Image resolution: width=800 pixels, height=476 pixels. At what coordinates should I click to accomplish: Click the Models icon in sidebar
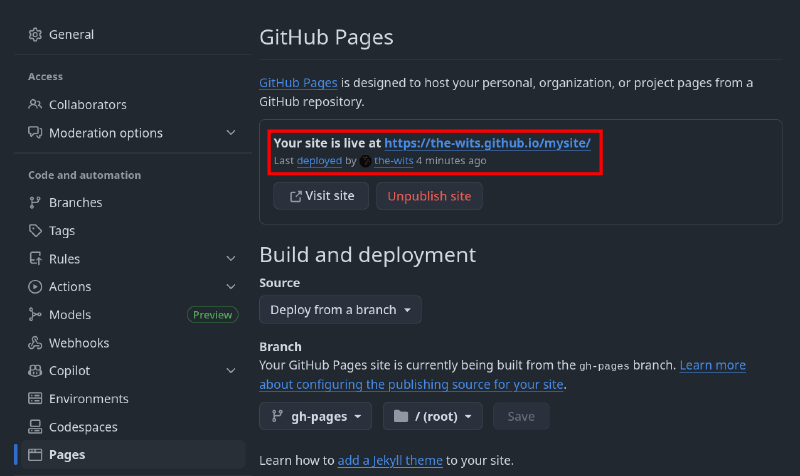tap(35, 315)
